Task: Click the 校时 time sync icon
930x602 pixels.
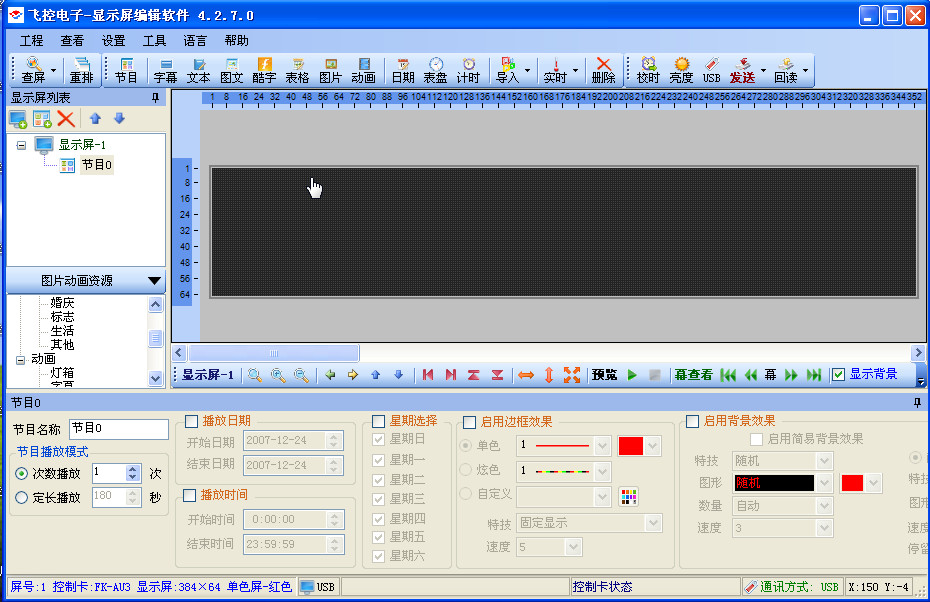Action: pos(648,70)
